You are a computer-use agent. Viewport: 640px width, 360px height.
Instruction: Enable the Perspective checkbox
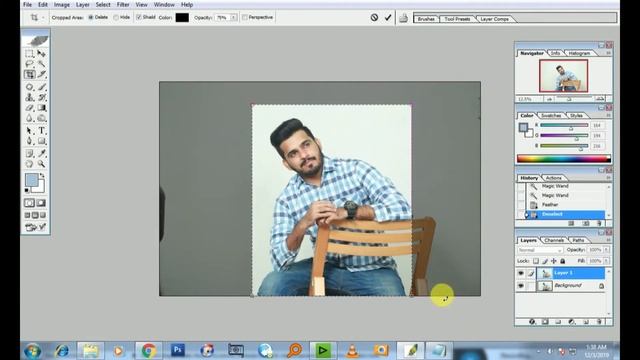245,18
